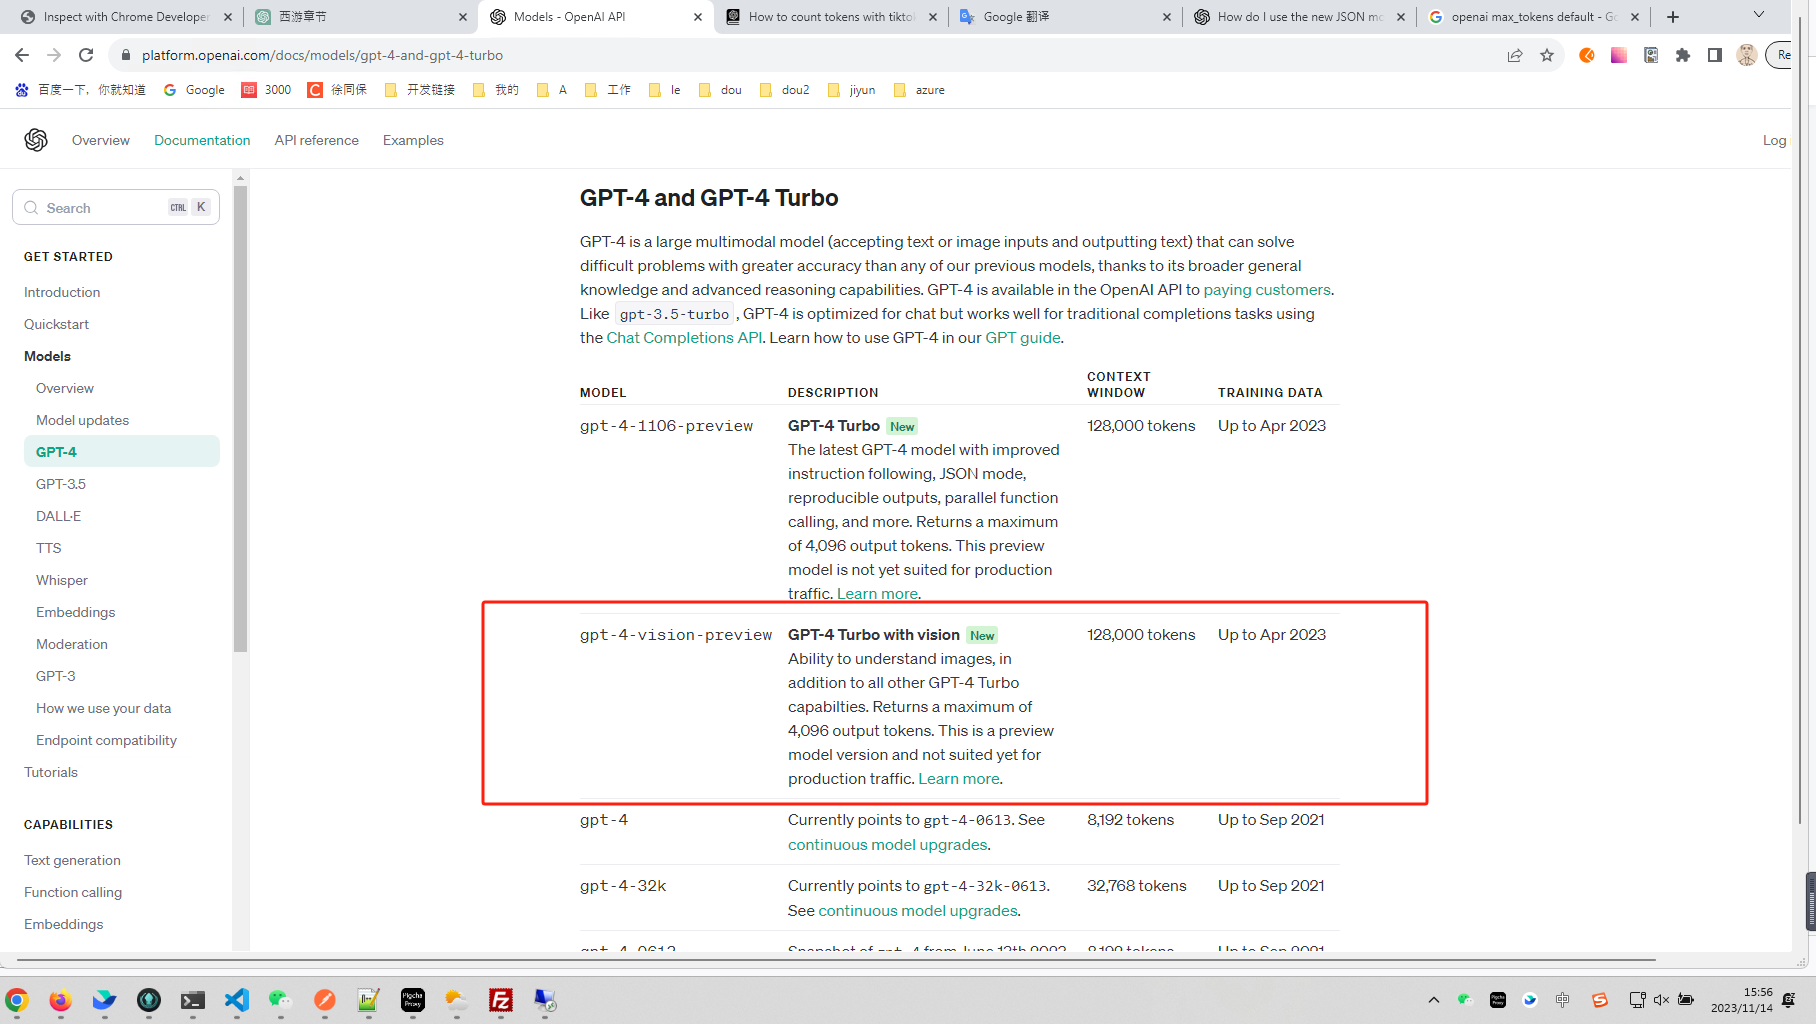Viewport: 1816px width, 1024px height.
Task: Open Firefox from the taskbar
Action: [60, 999]
